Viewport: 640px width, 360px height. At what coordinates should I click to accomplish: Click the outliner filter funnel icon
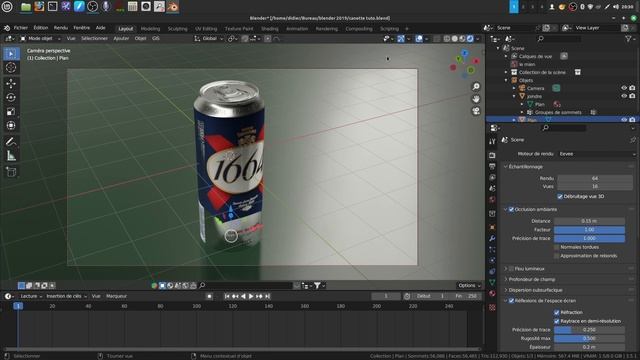click(628, 39)
